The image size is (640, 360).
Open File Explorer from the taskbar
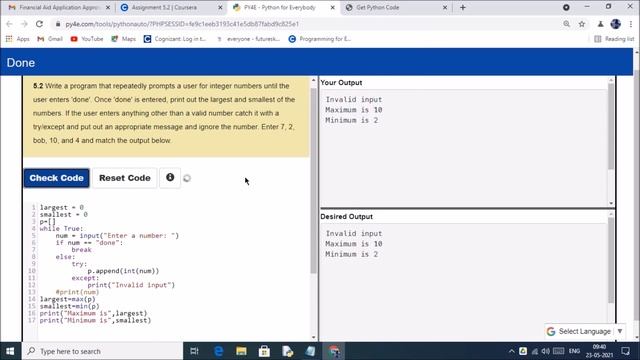point(241,351)
